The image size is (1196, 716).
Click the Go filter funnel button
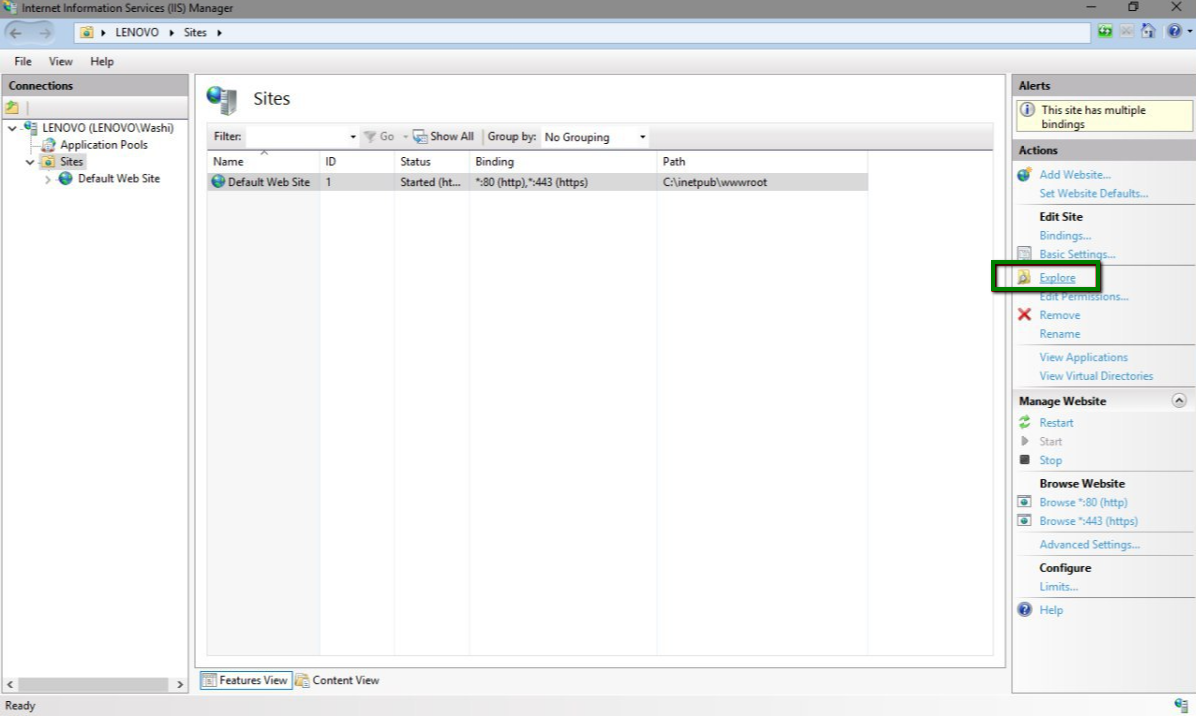[379, 136]
